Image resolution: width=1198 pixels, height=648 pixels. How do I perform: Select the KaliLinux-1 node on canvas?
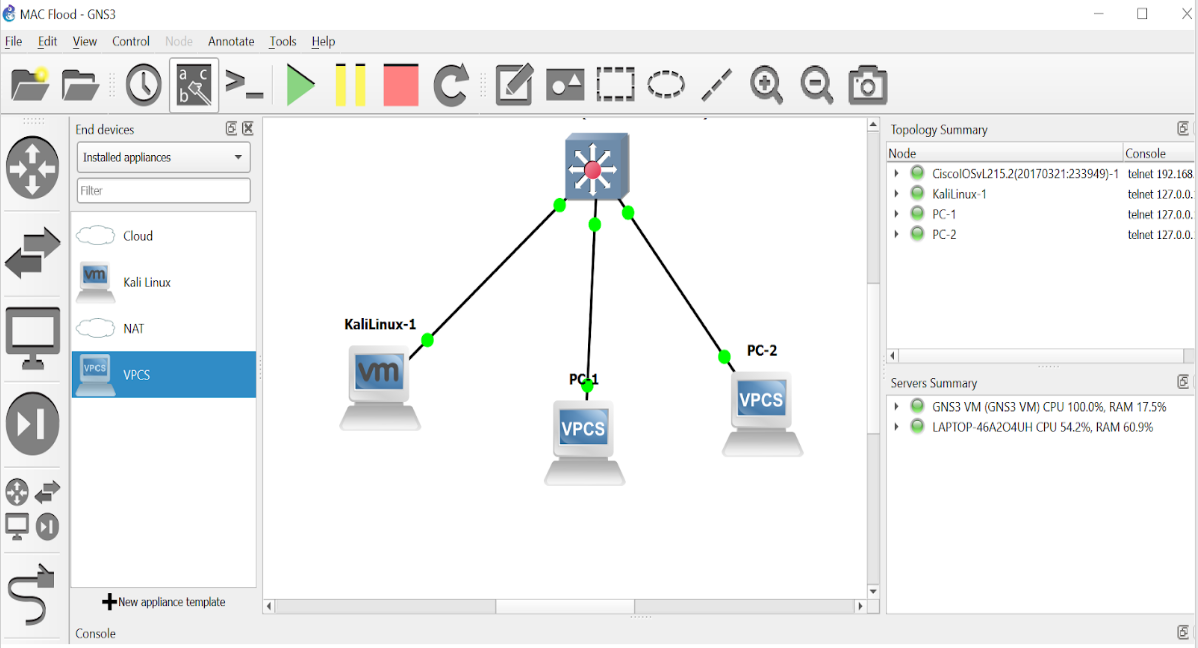tap(380, 387)
